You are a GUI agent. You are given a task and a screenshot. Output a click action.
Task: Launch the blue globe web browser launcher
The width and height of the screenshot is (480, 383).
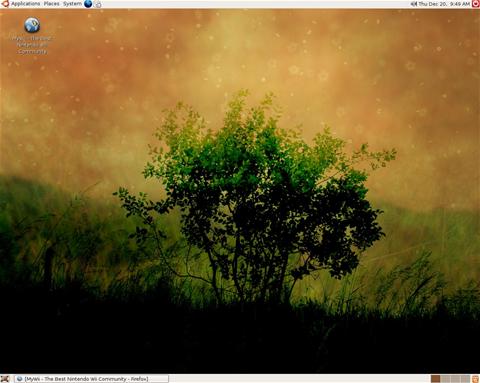pos(88,4)
